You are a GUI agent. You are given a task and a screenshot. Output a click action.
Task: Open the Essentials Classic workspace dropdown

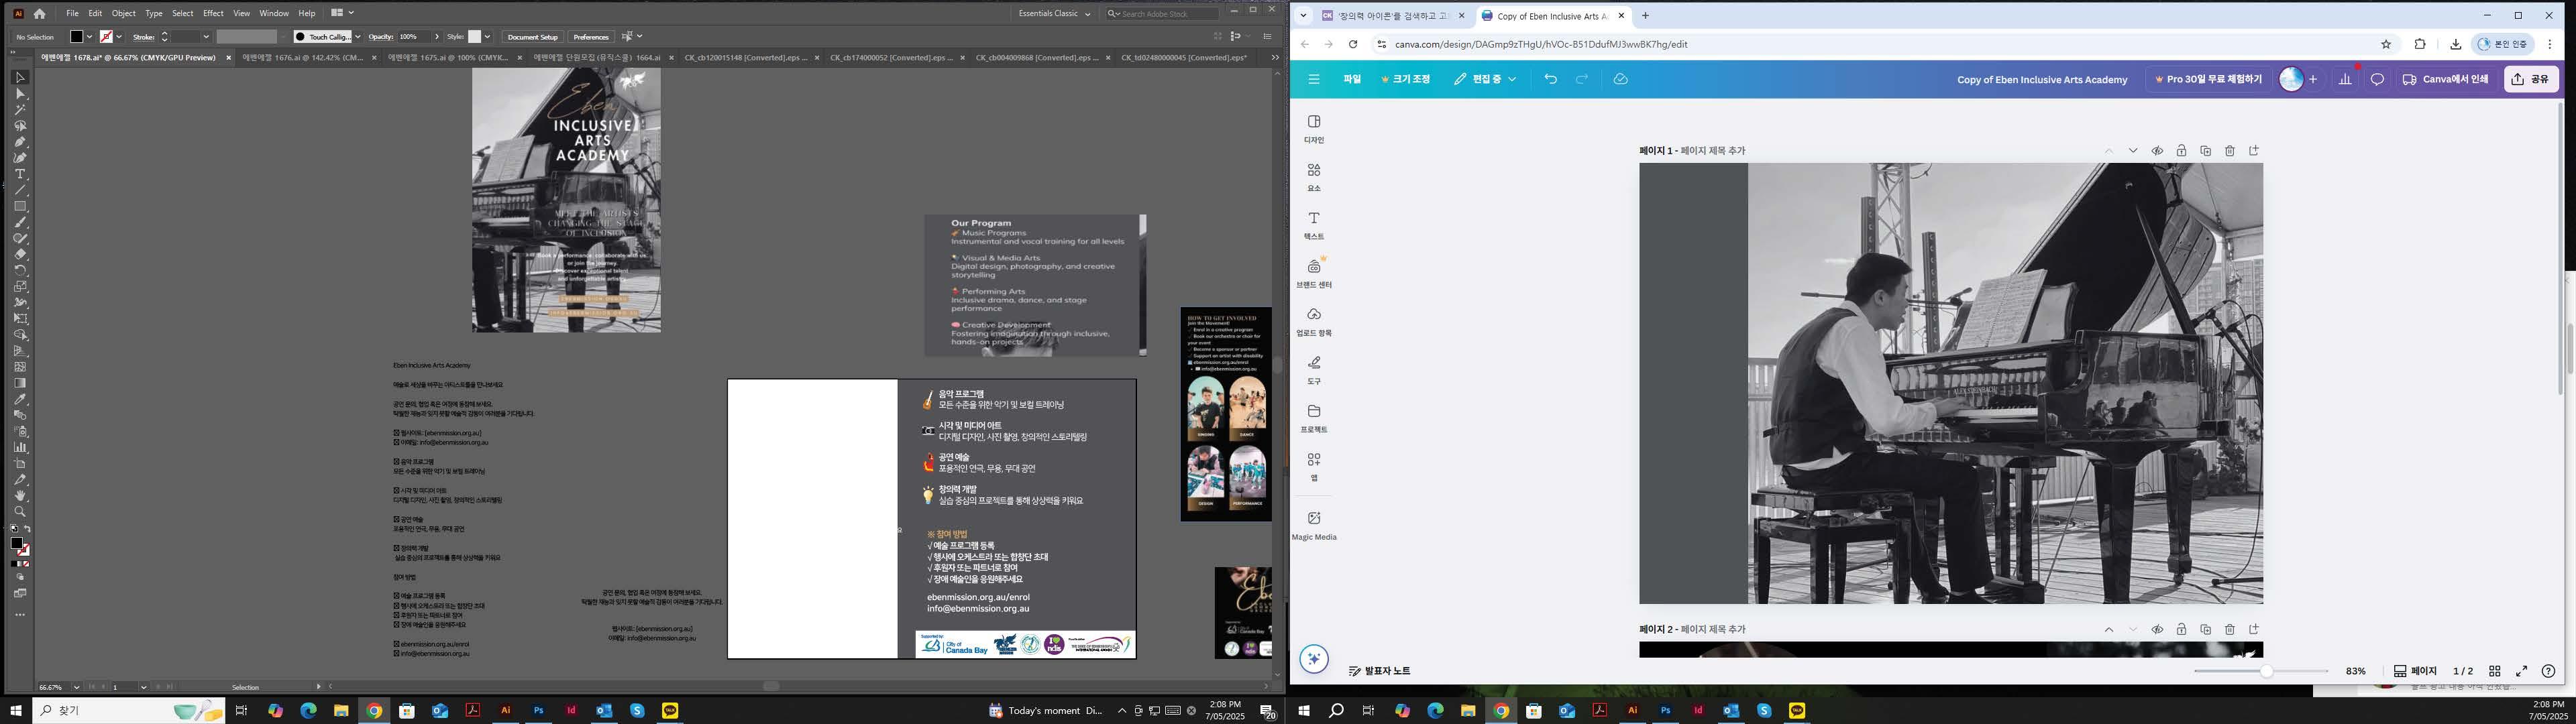tap(1054, 13)
